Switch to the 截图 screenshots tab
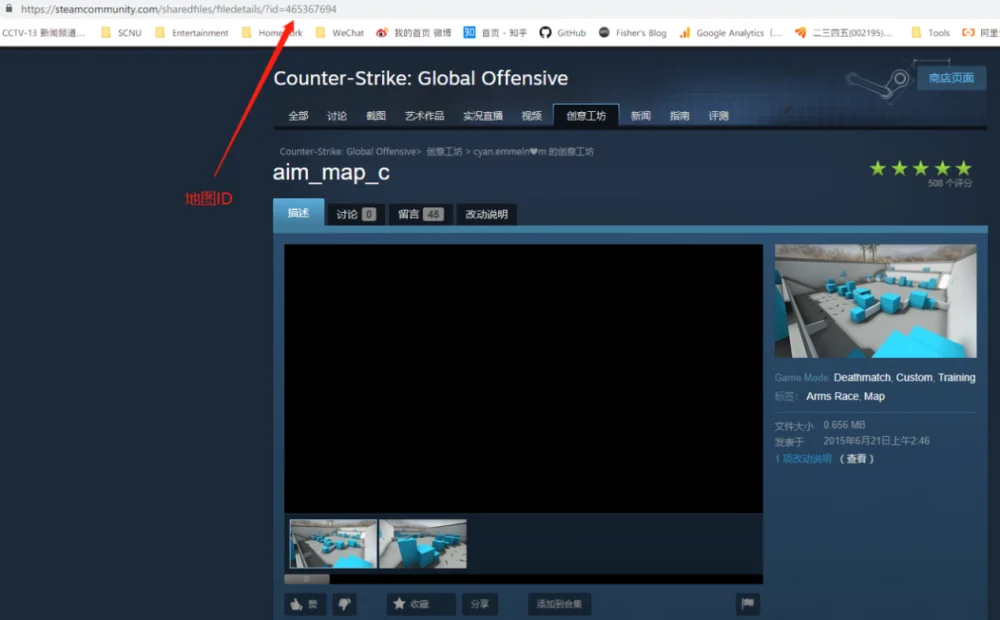The width and height of the screenshot is (1000, 620). tap(376, 115)
